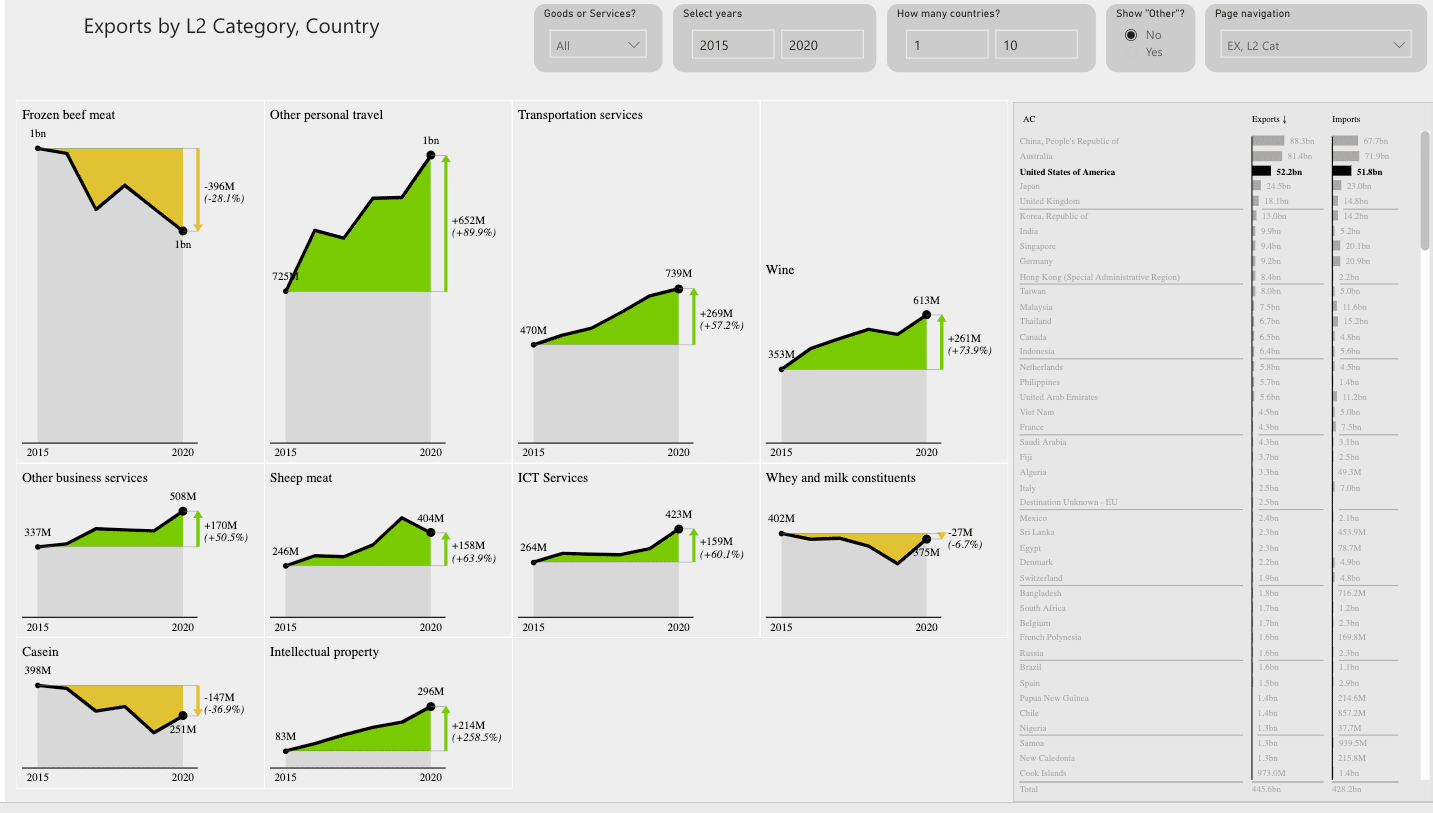Click the 2020 endpoint dot on Transportation services
The image size is (1433, 813).
tap(679, 289)
